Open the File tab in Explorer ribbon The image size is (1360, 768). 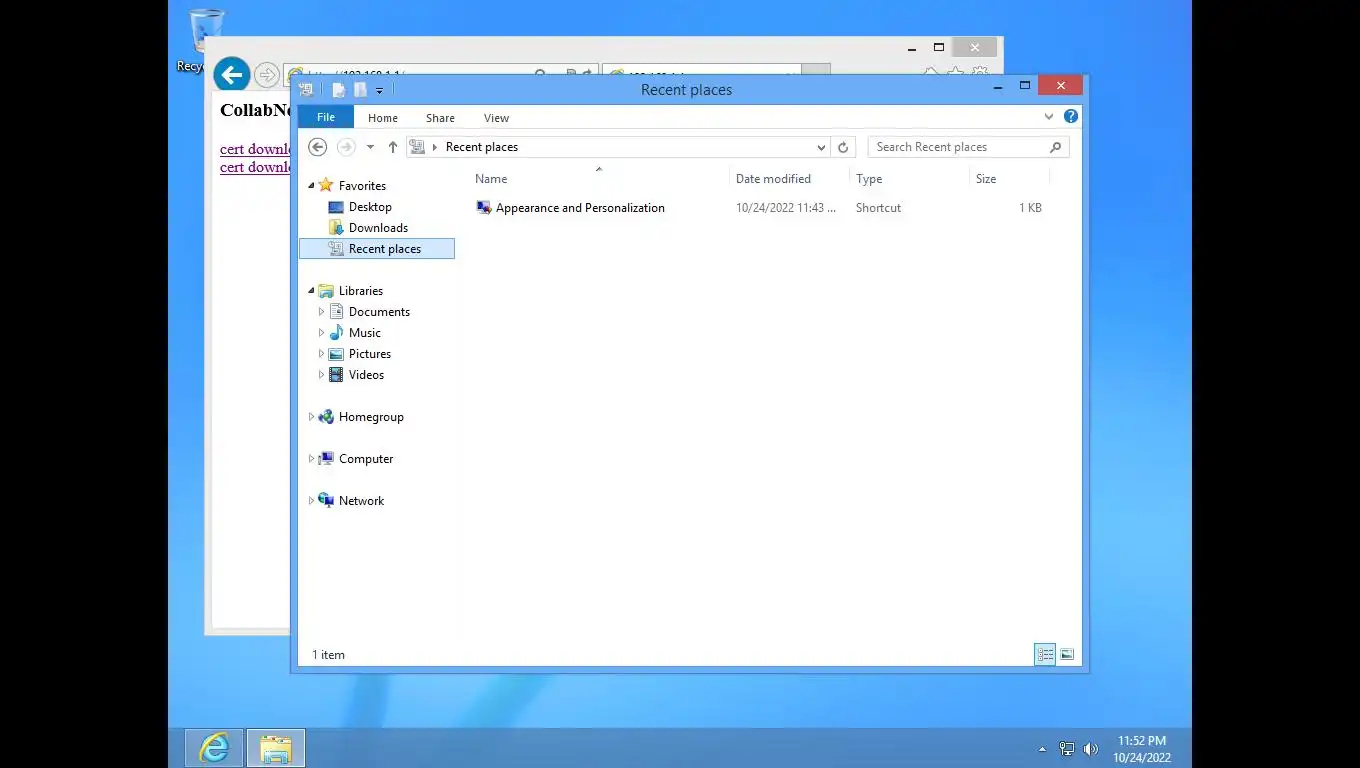tap(326, 117)
